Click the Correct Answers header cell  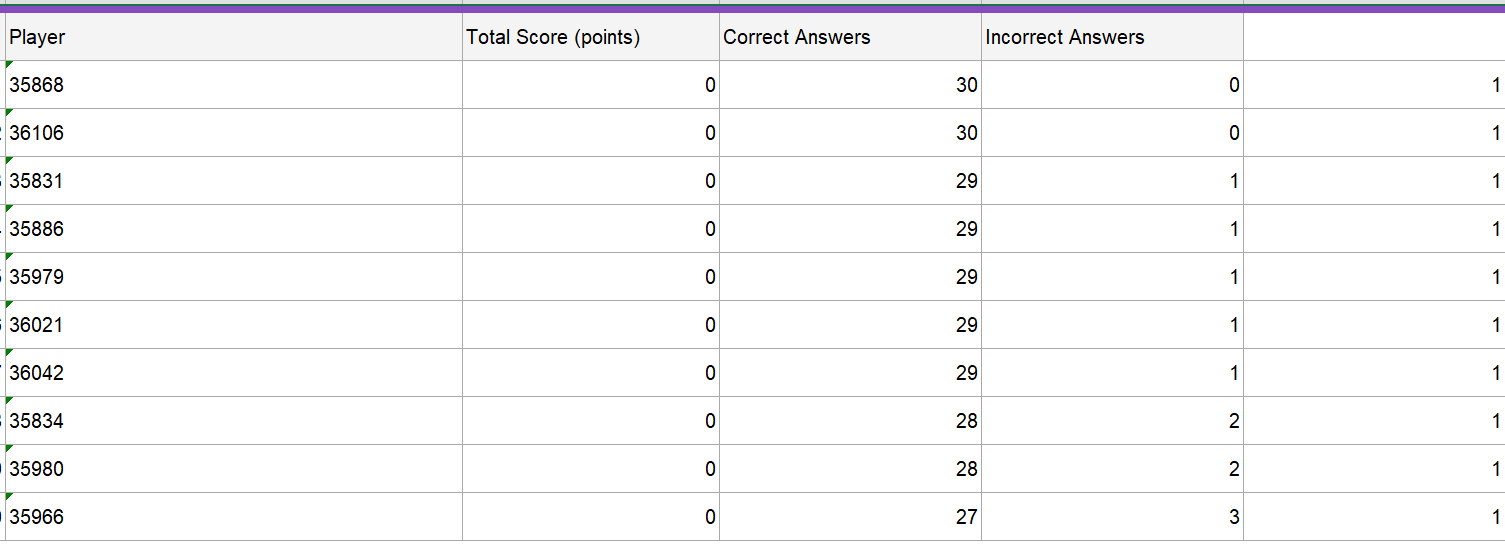click(x=850, y=37)
